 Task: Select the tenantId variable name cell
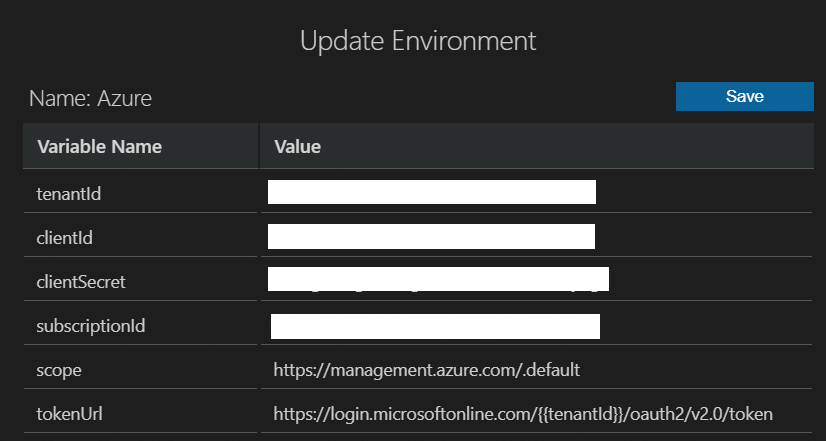click(69, 193)
